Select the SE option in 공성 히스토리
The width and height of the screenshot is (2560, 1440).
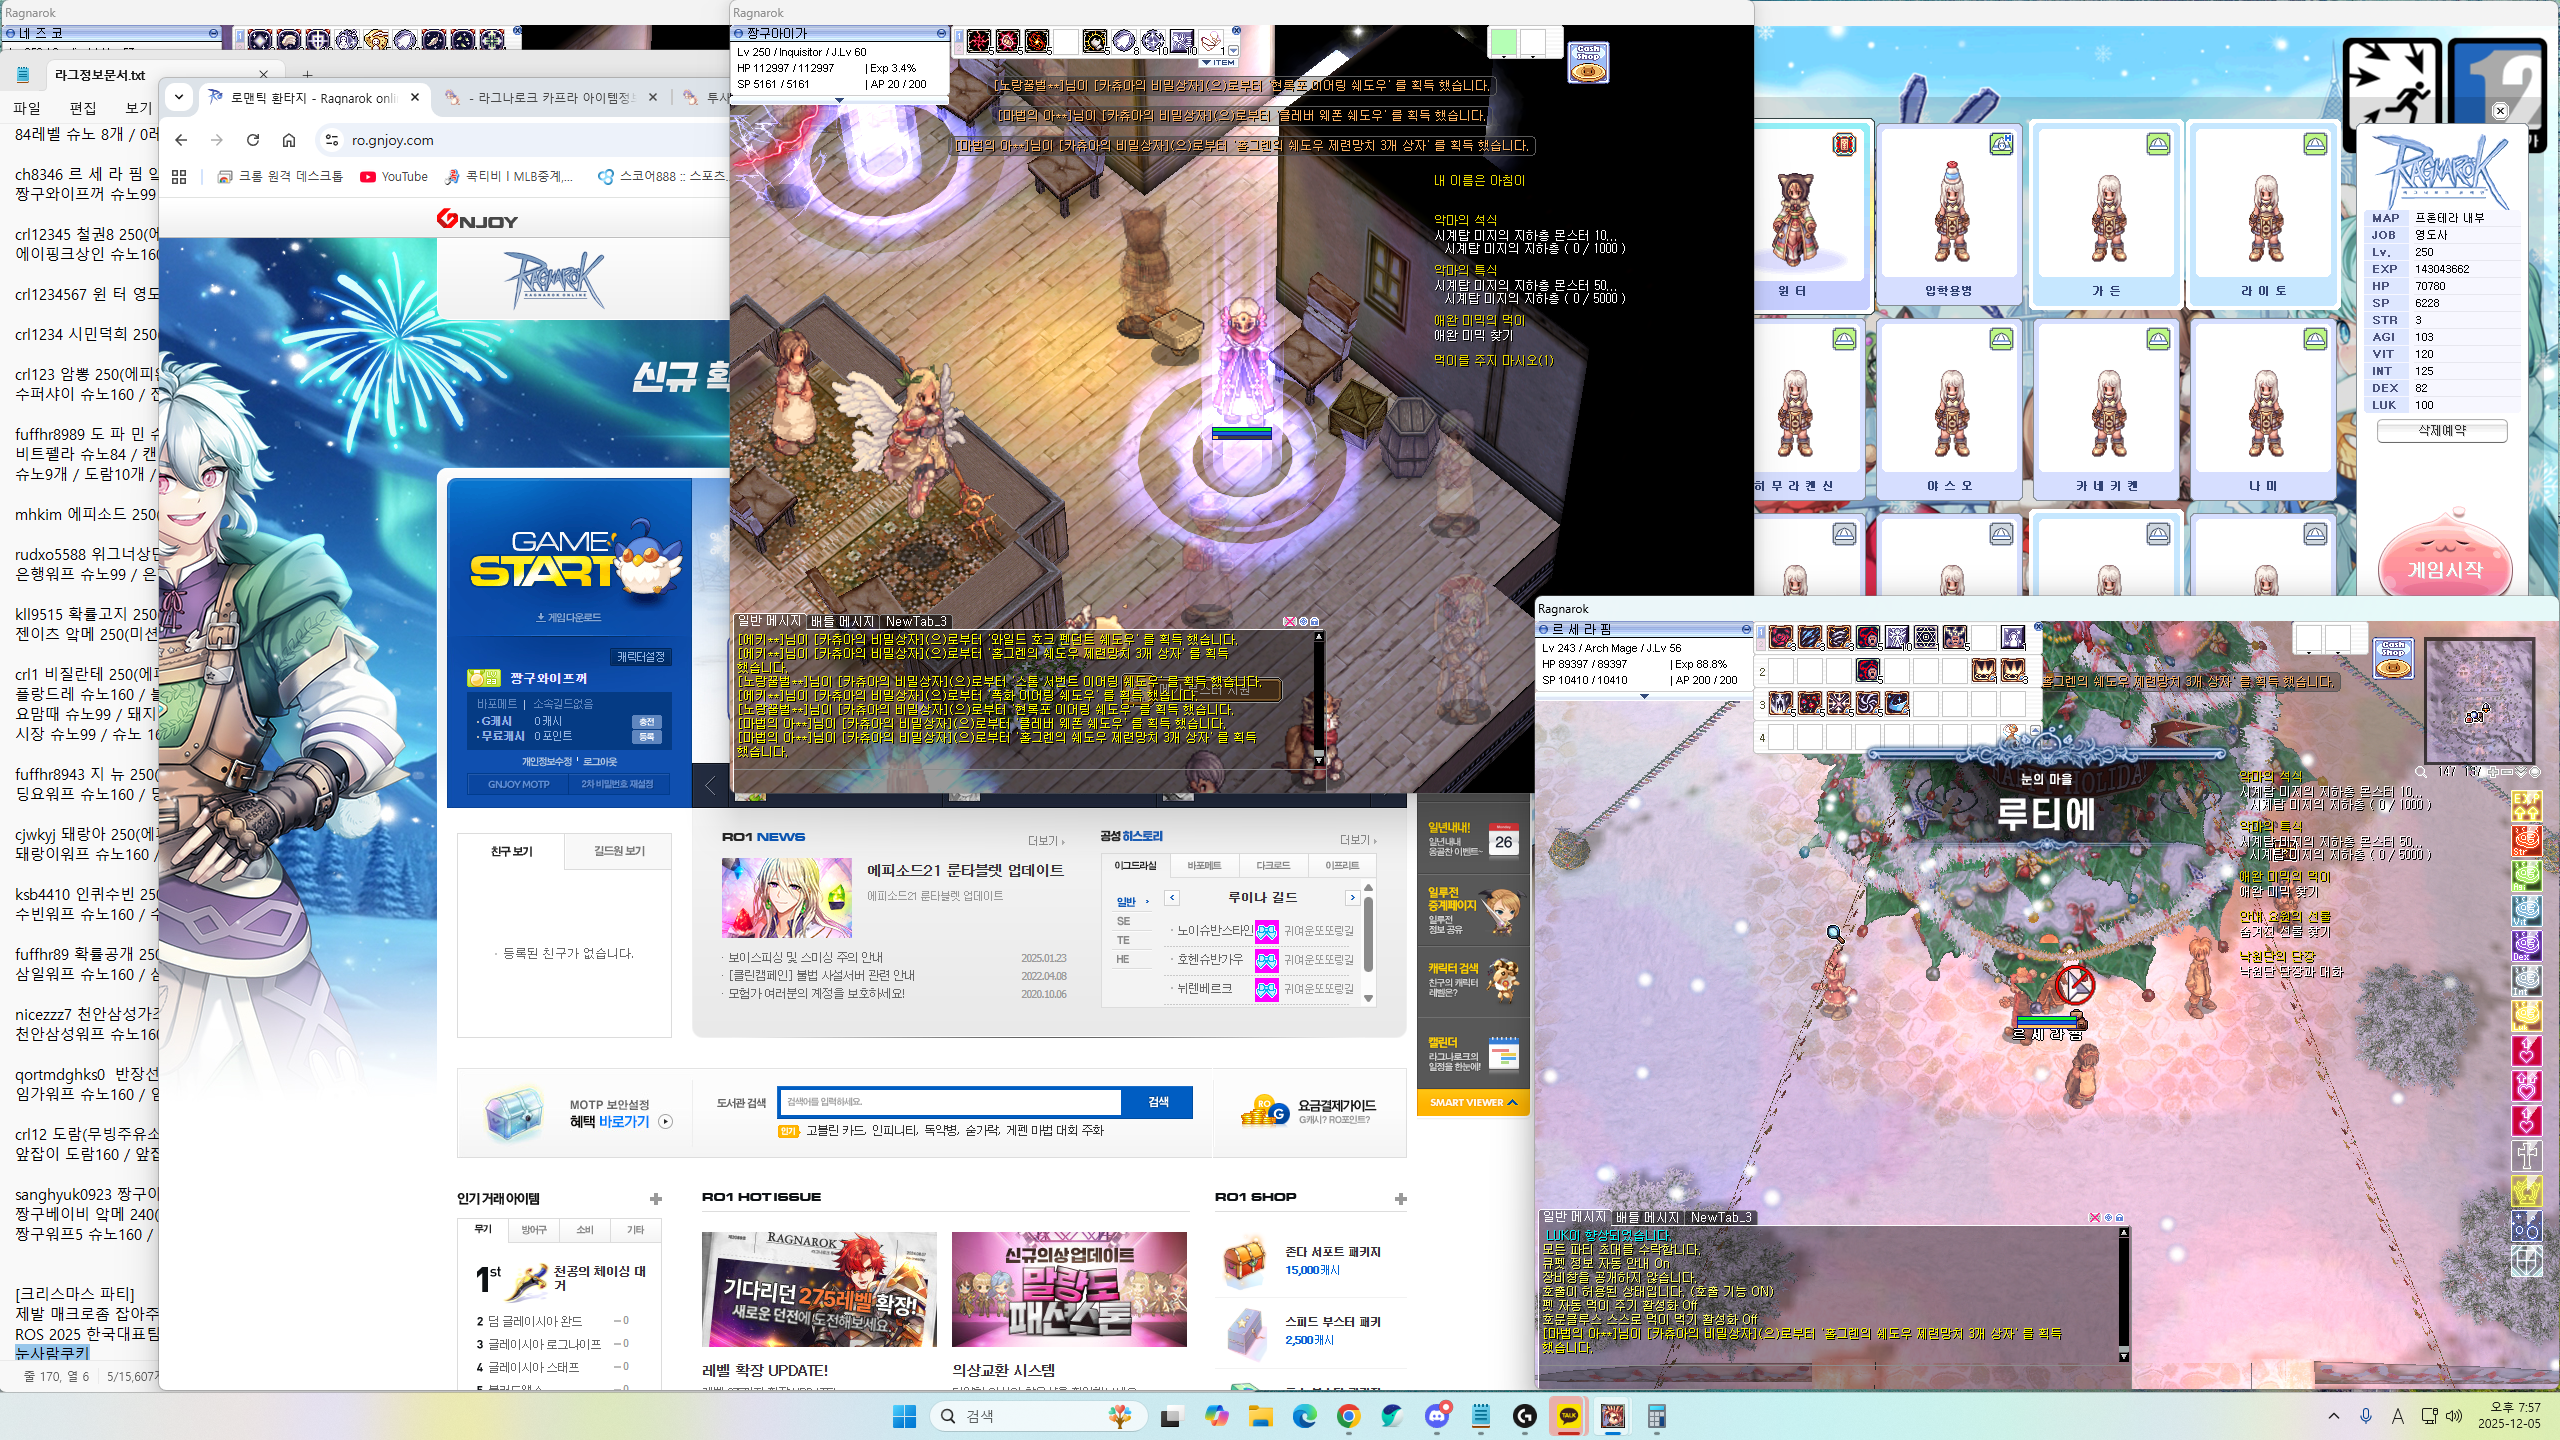click(x=1123, y=921)
